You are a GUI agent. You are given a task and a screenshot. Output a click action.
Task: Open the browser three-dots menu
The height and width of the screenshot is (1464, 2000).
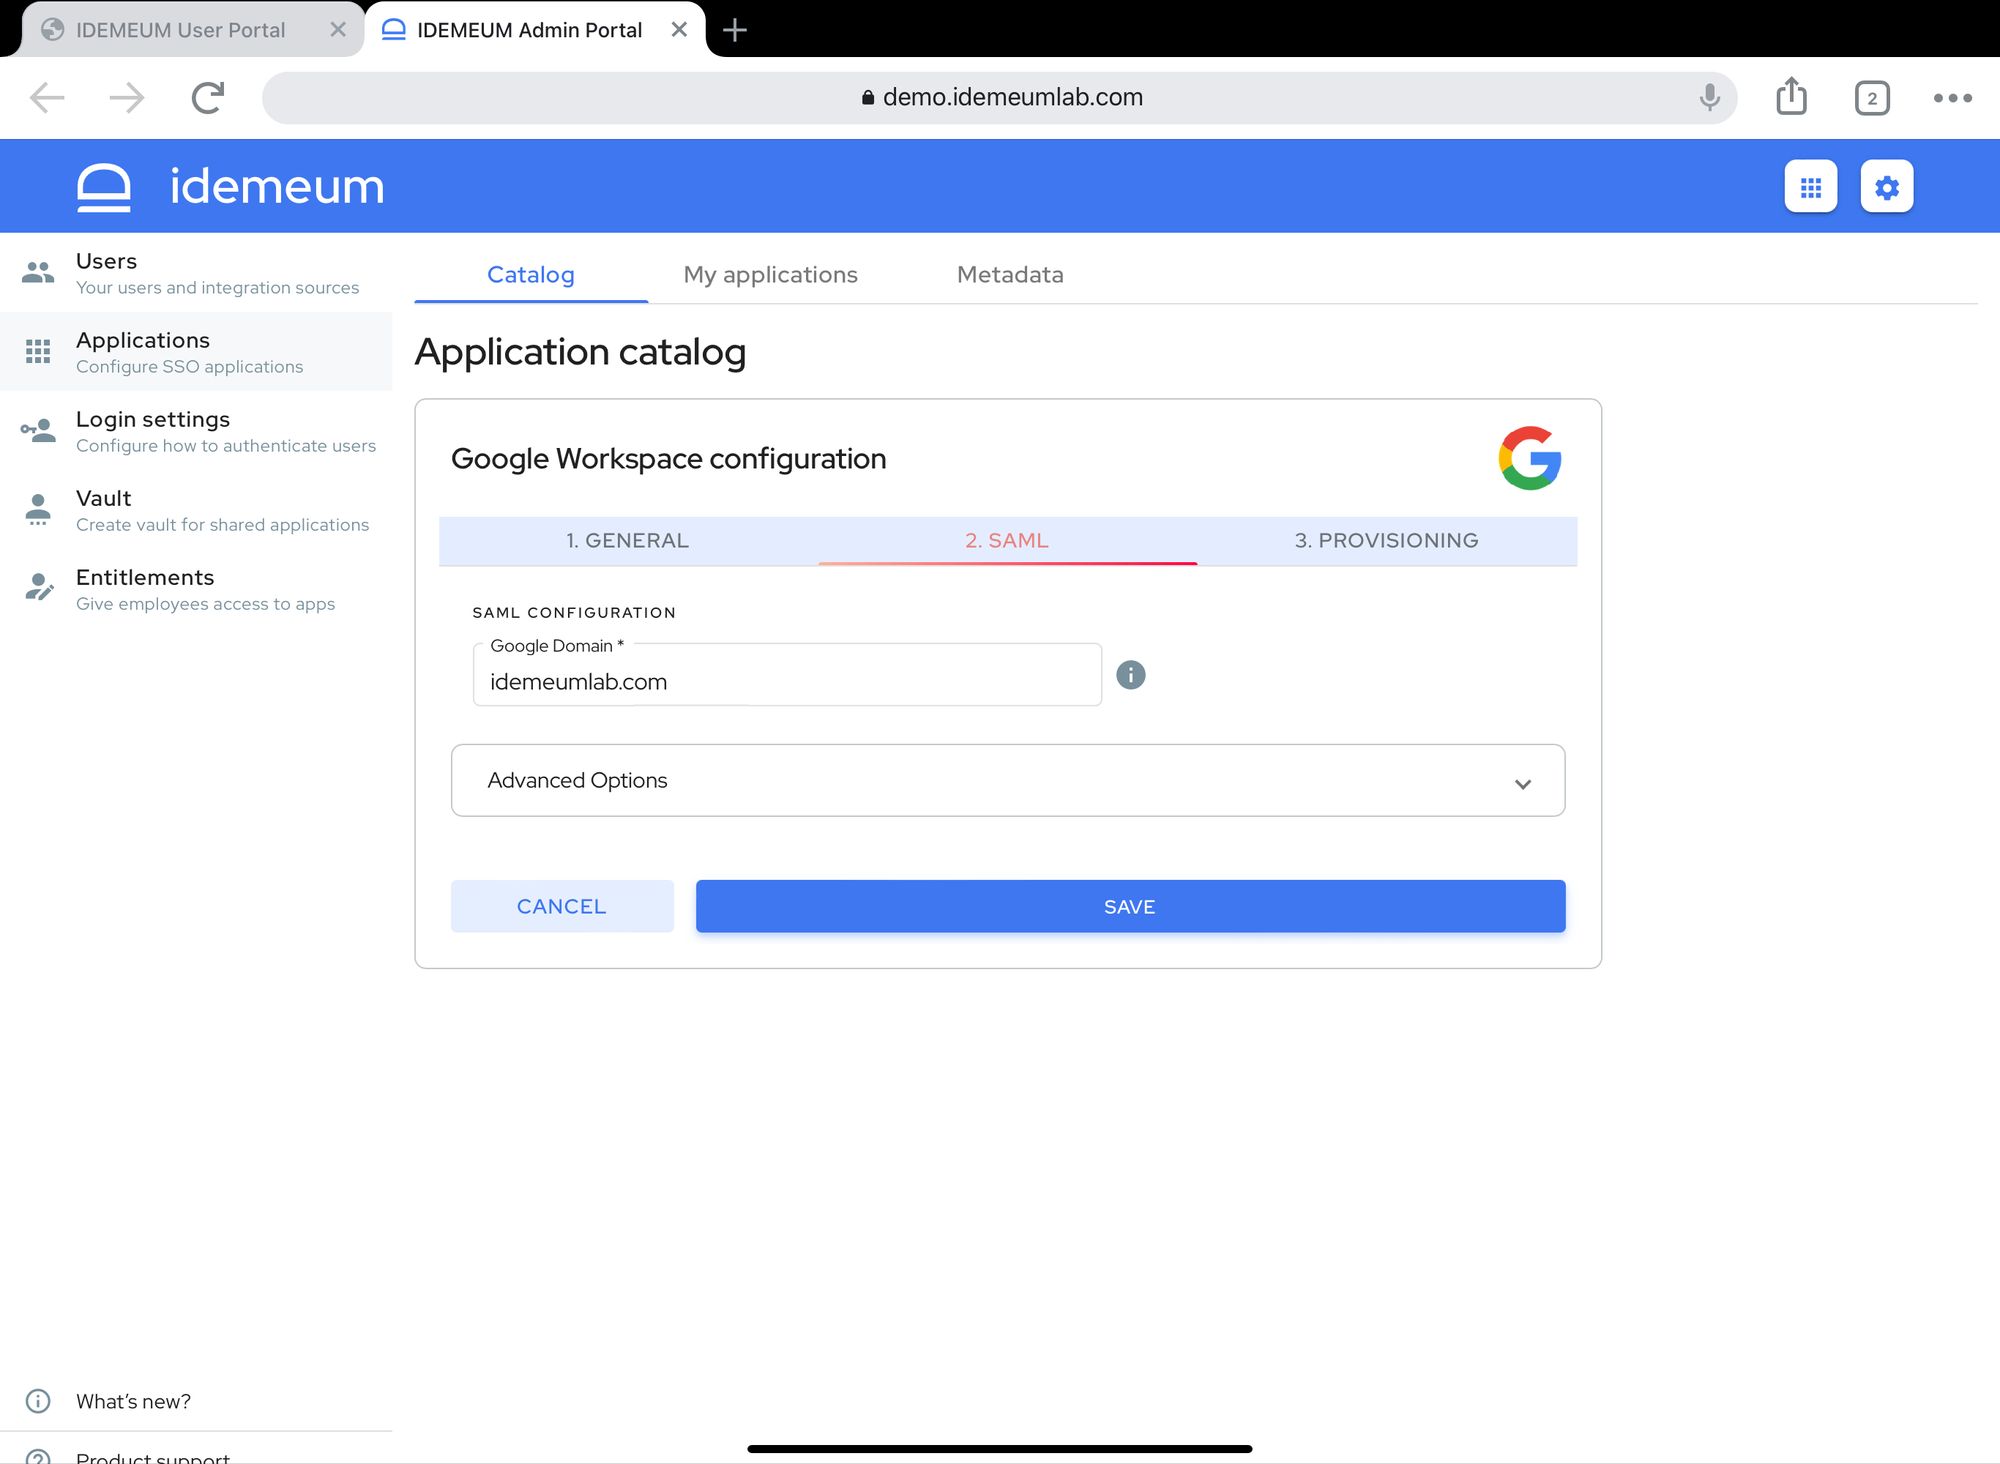(1952, 98)
